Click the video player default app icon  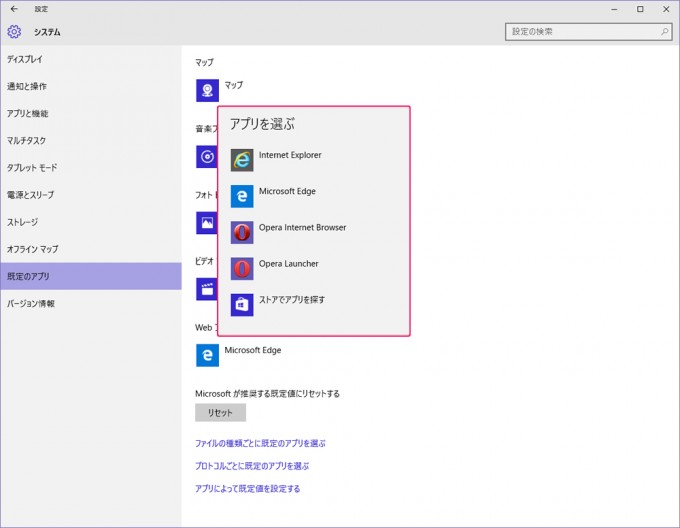[x=206, y=289]
